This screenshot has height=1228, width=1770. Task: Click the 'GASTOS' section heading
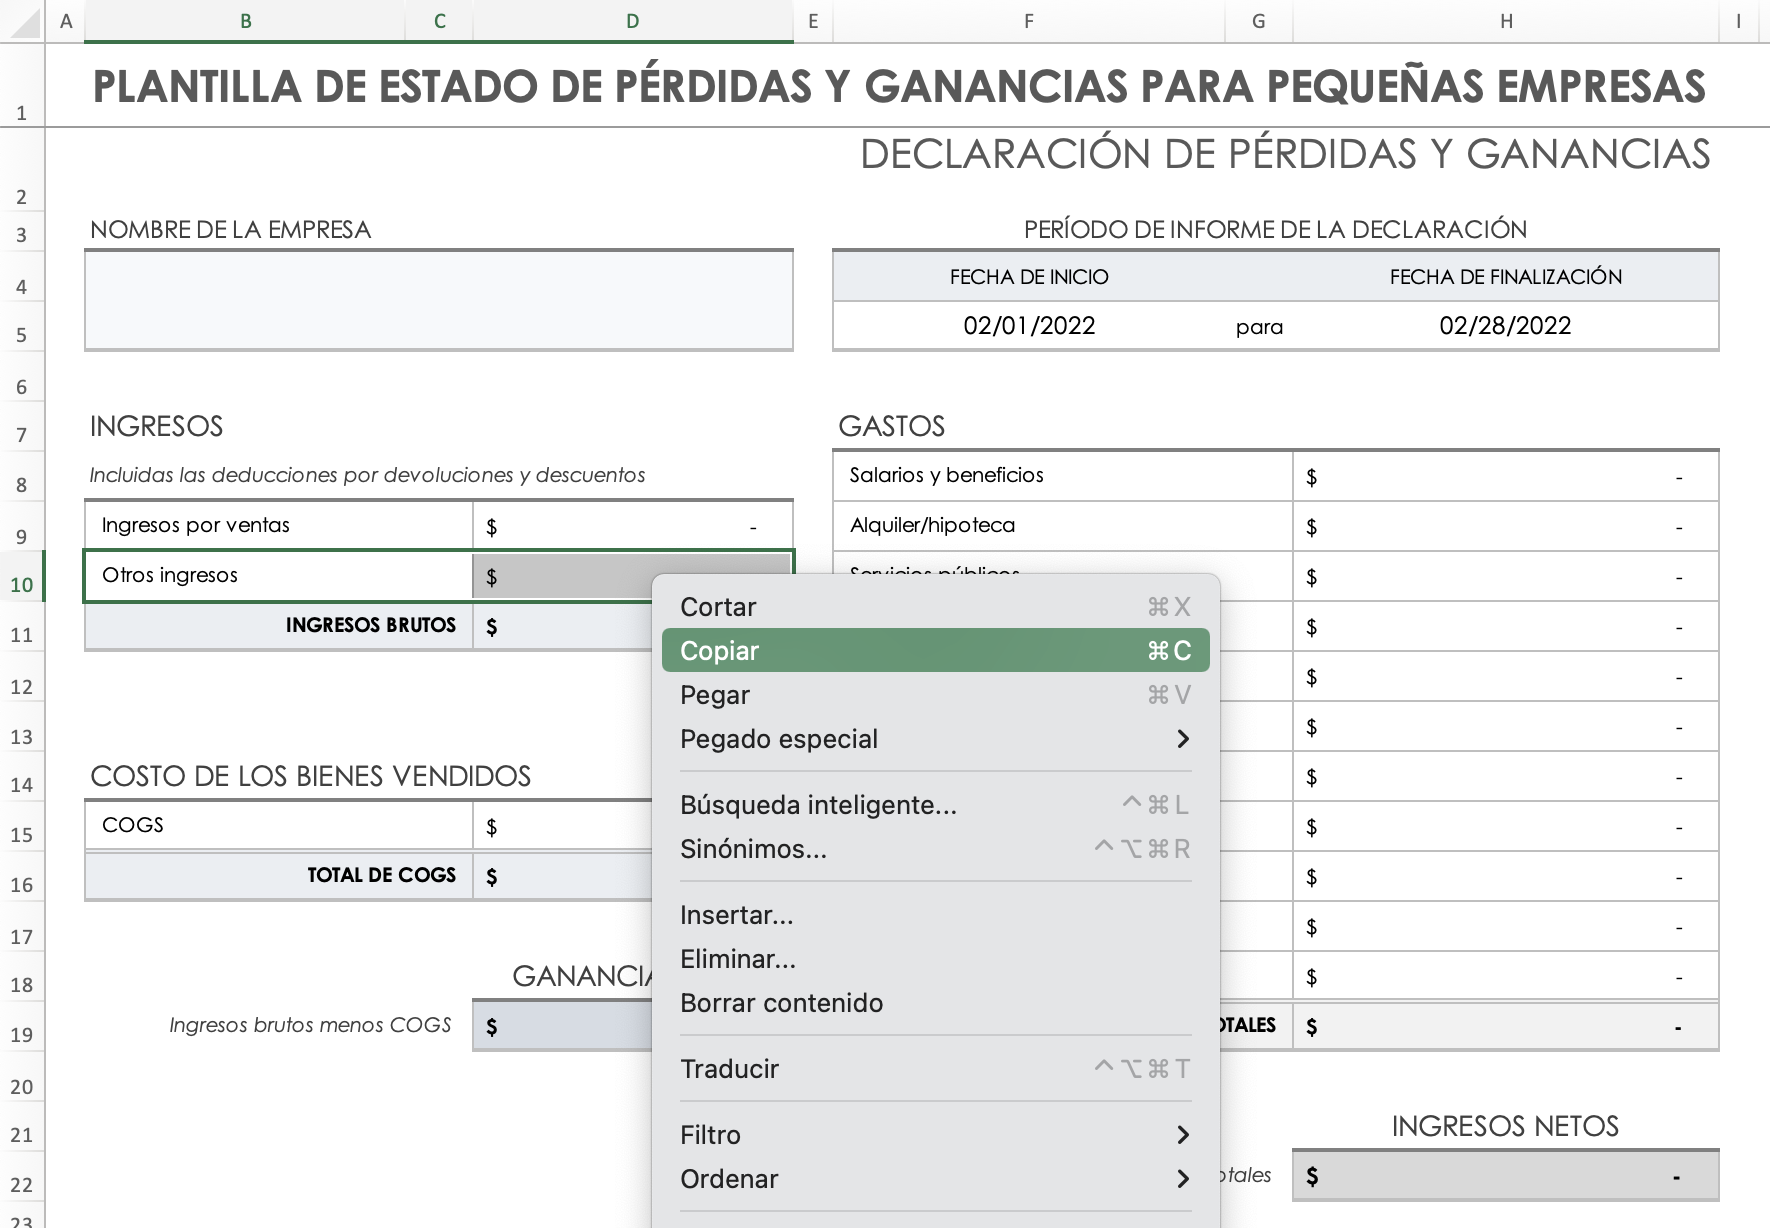892,427
